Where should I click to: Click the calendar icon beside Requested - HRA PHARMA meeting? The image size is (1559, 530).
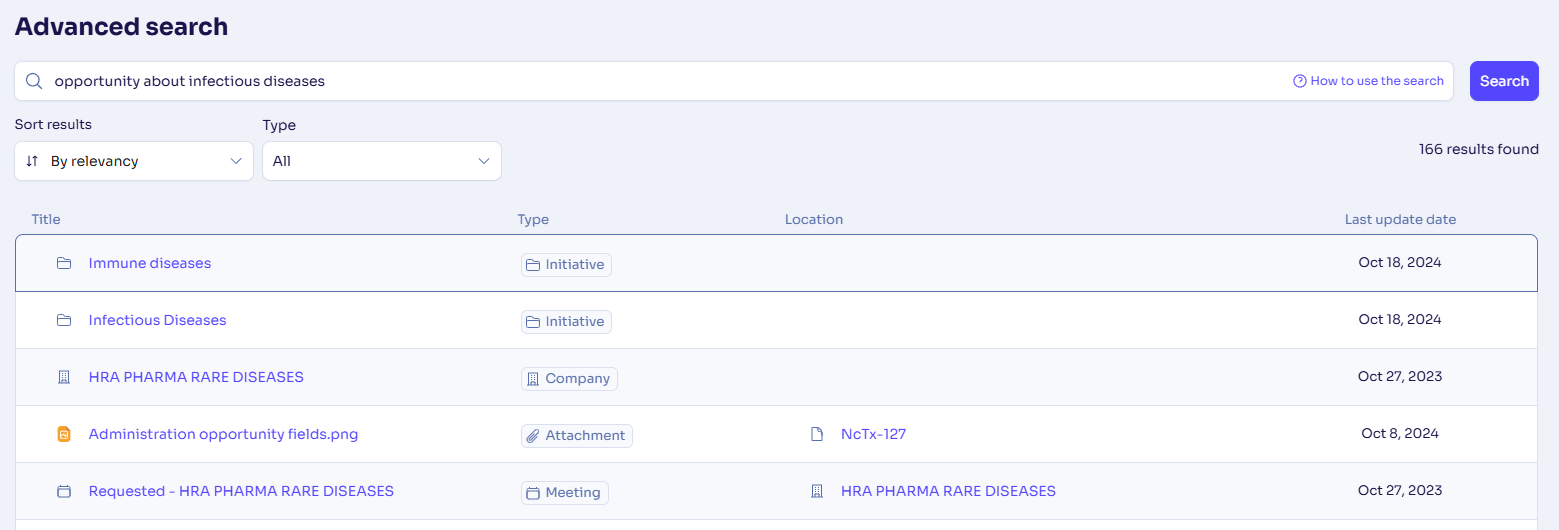64,492
